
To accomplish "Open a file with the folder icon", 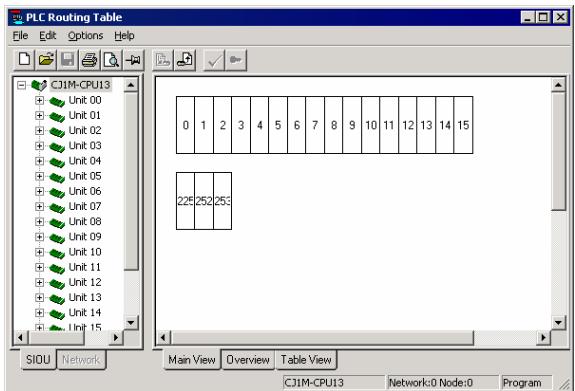I will pos(46,59).
